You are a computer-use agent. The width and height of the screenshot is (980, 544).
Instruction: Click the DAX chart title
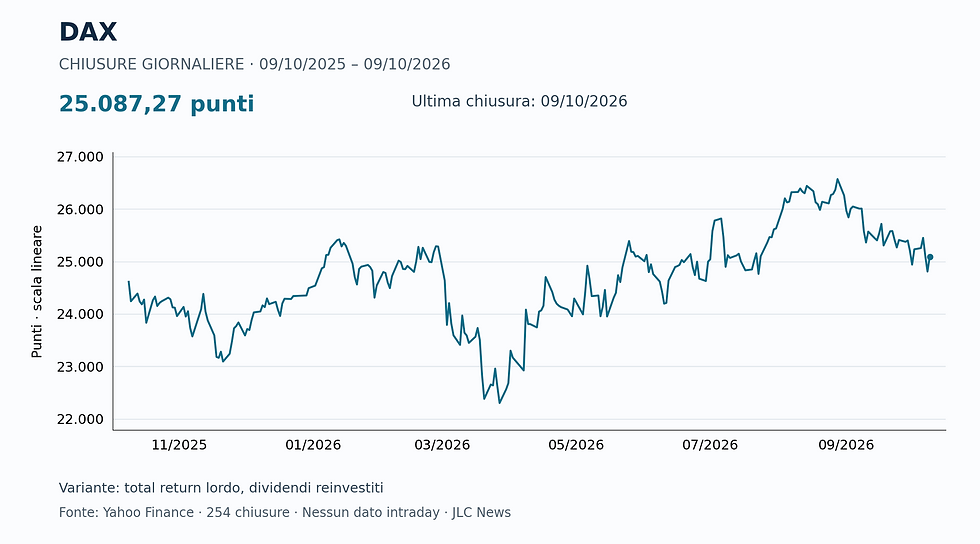(x=88, y=33)
